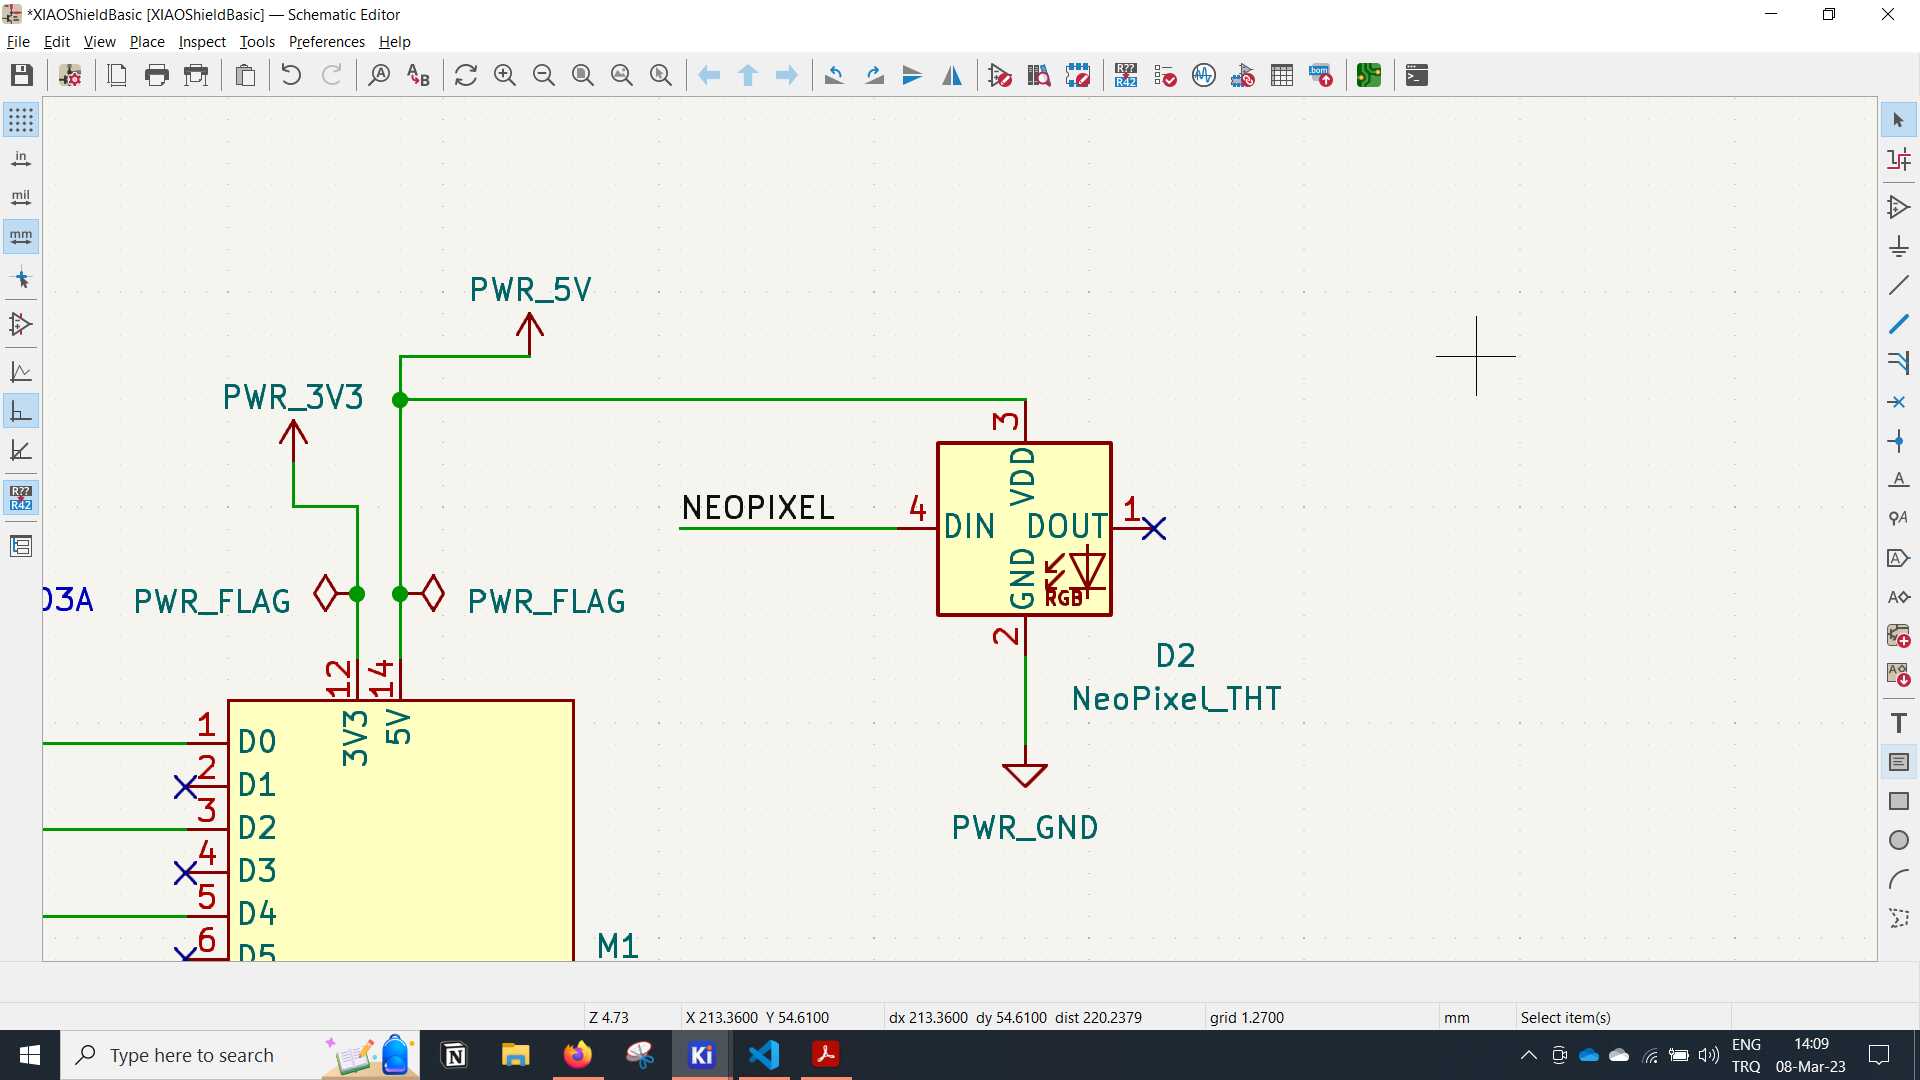This screenshot has width=1920, height=1080.
Task: Click the Save button in toolbar
Action: (20, 75)
